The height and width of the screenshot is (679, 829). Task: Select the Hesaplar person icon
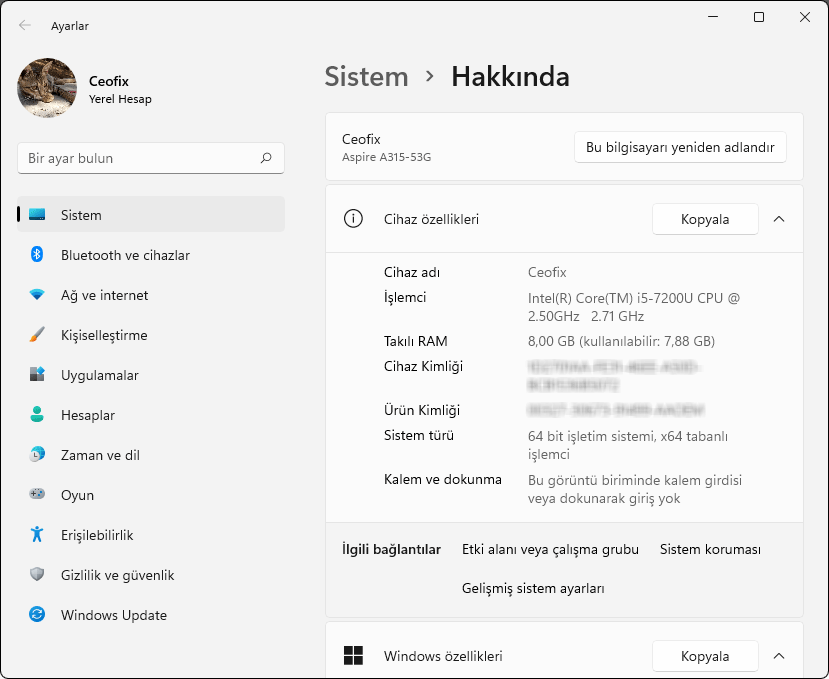(x=37, y=415)
